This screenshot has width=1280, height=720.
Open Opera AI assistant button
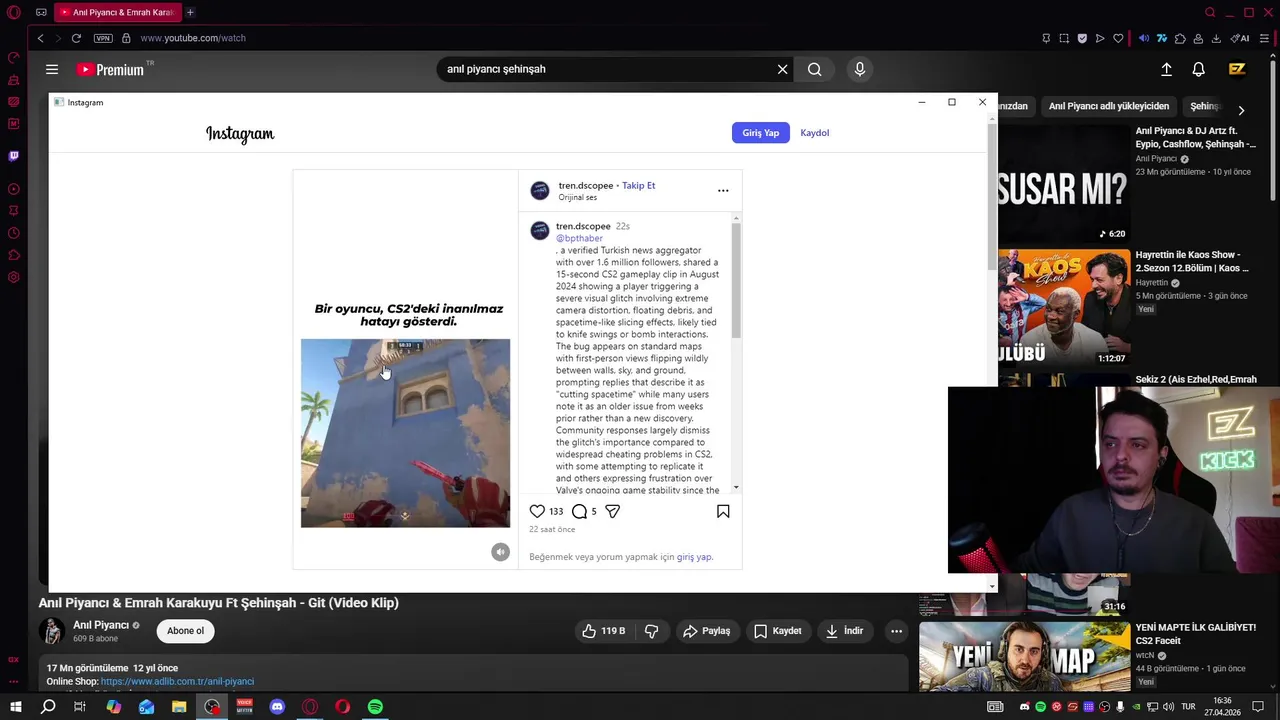[x=1240, y=38]
